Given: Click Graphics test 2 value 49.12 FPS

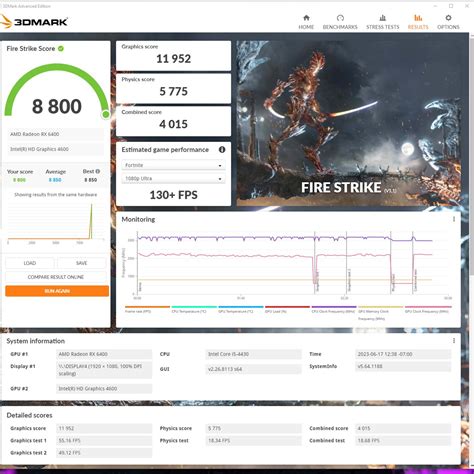Looking at the screenshot, I should pos(104,453).
